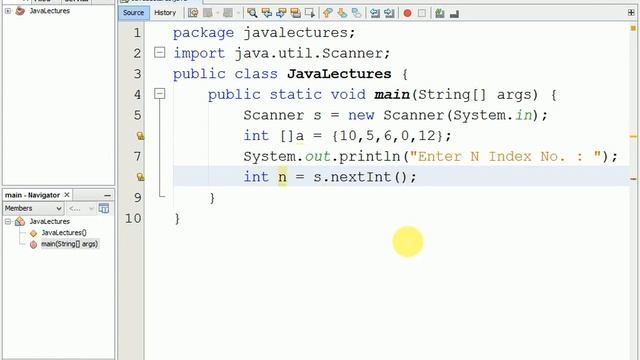Image resolution: width=640 pixels, height=360 pixels.
Task: Click Shift Line Left icon
Action: pyautogui.click(x=375, y=13)
